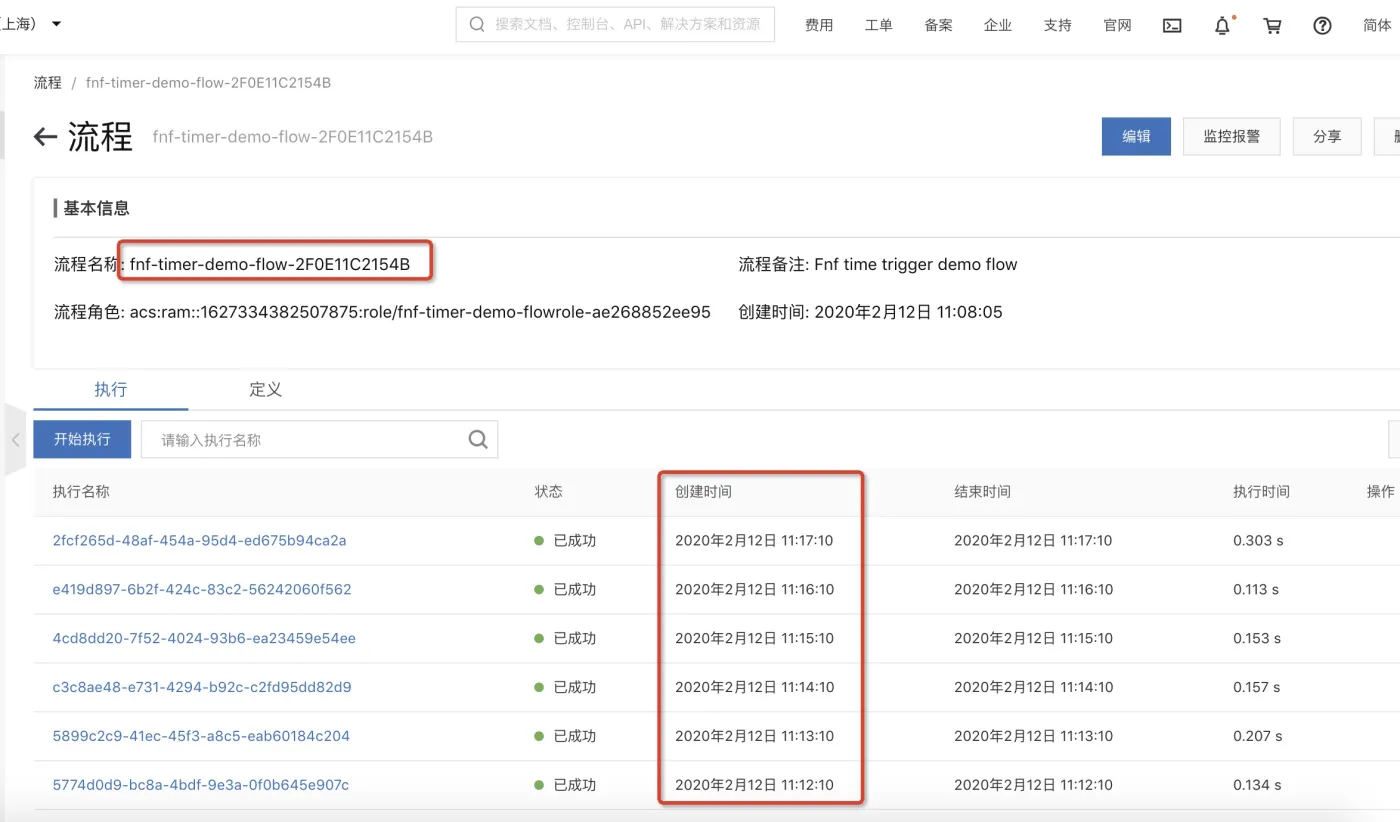
Task: Click the 流程角色 role ARN text
Action: point(420,312)
